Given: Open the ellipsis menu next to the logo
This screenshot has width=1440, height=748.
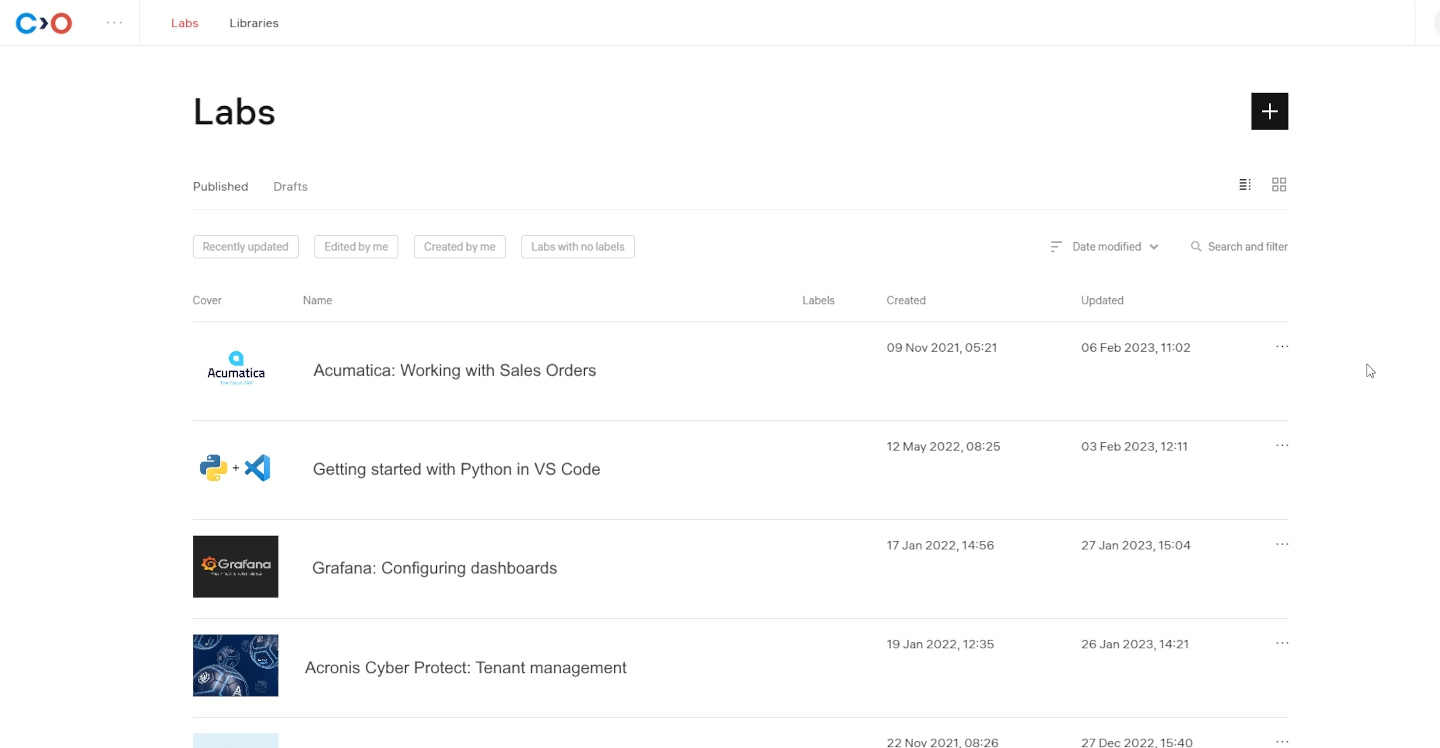Looking at the screenshot, I should (114, 22).
